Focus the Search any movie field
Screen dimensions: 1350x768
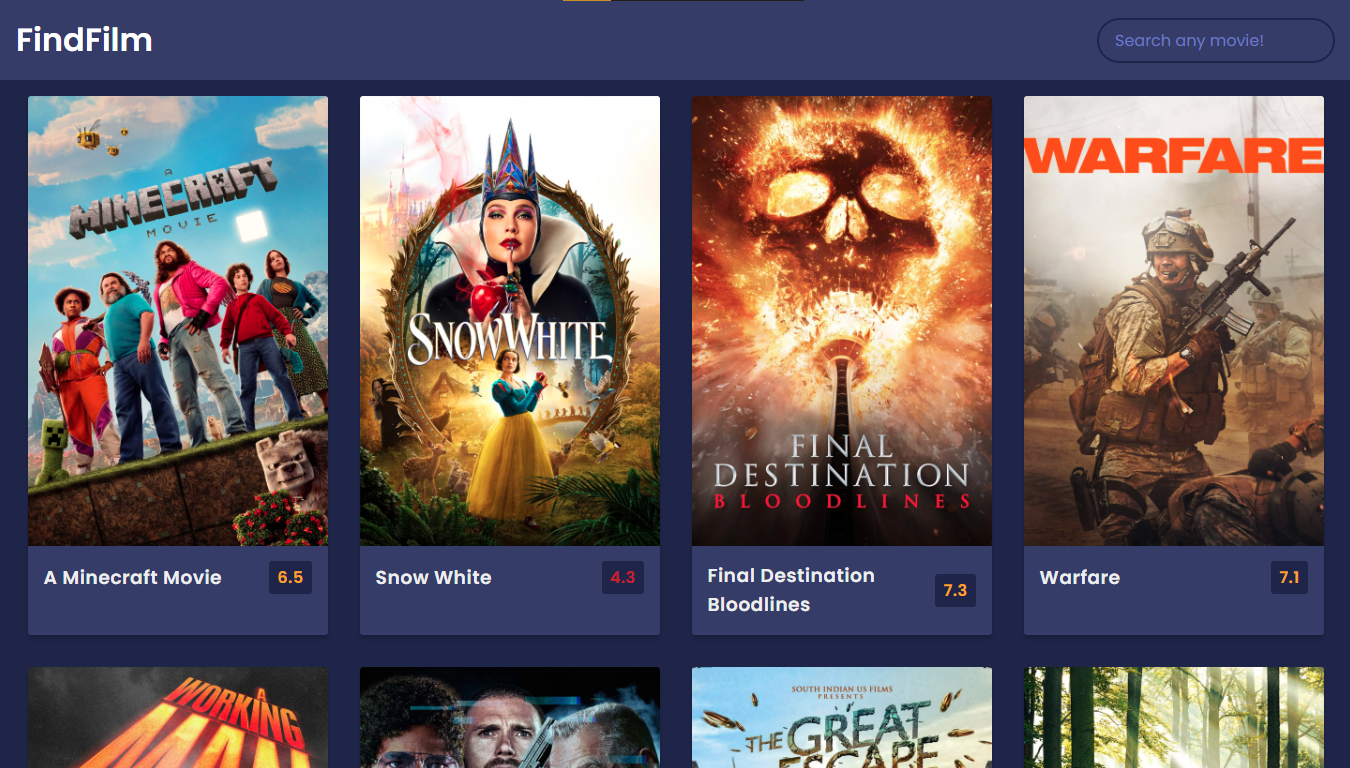(1216, 41)
